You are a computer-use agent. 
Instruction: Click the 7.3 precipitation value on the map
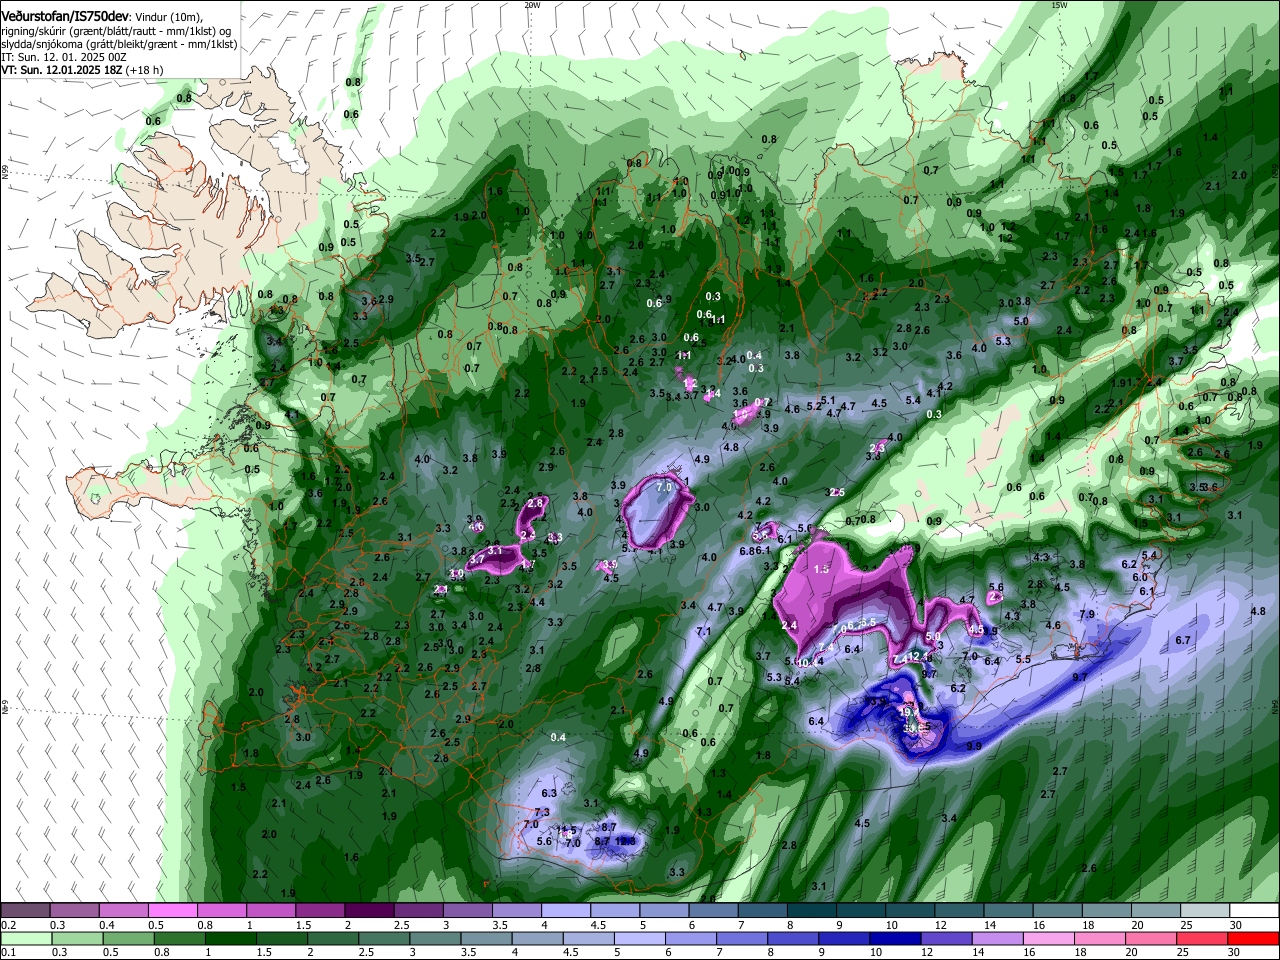pos(542,812)
